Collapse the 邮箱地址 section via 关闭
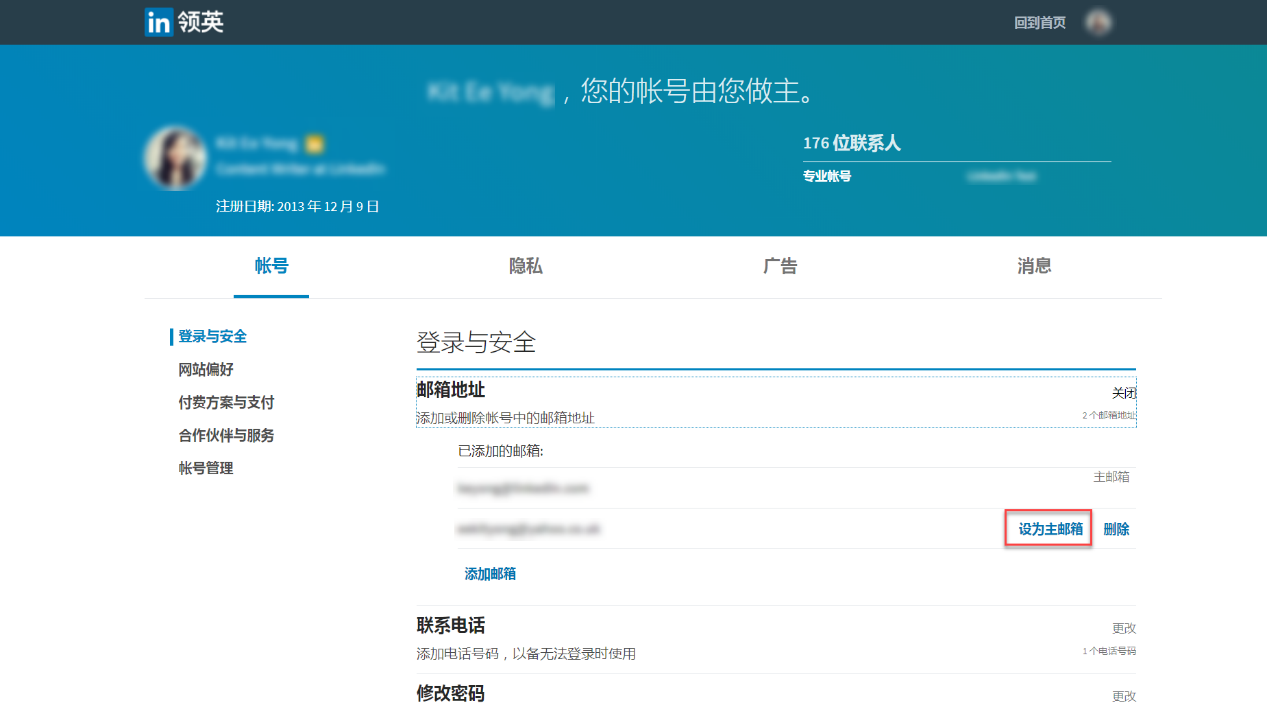This screenshot has height=703, width=1267. (1124, 393)
